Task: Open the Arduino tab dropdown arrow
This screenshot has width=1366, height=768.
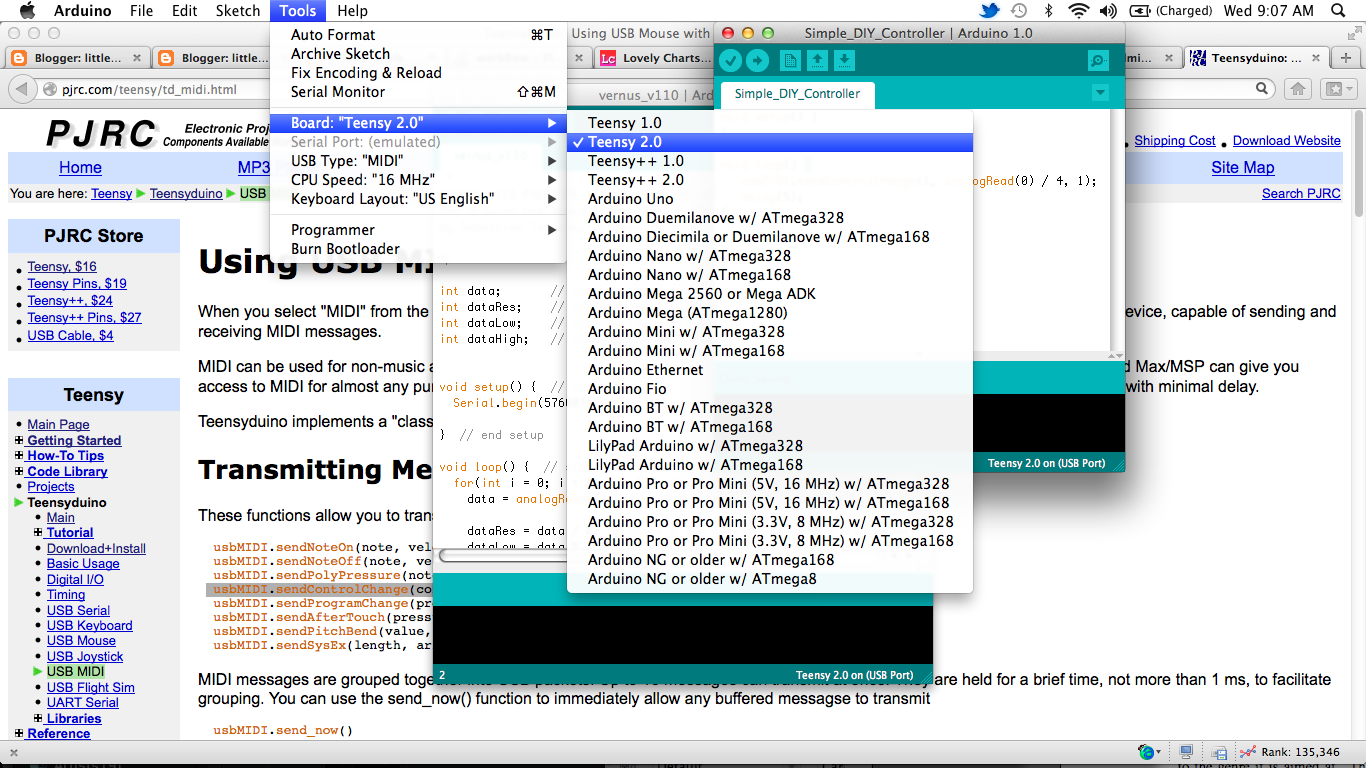Action: 1100,93
